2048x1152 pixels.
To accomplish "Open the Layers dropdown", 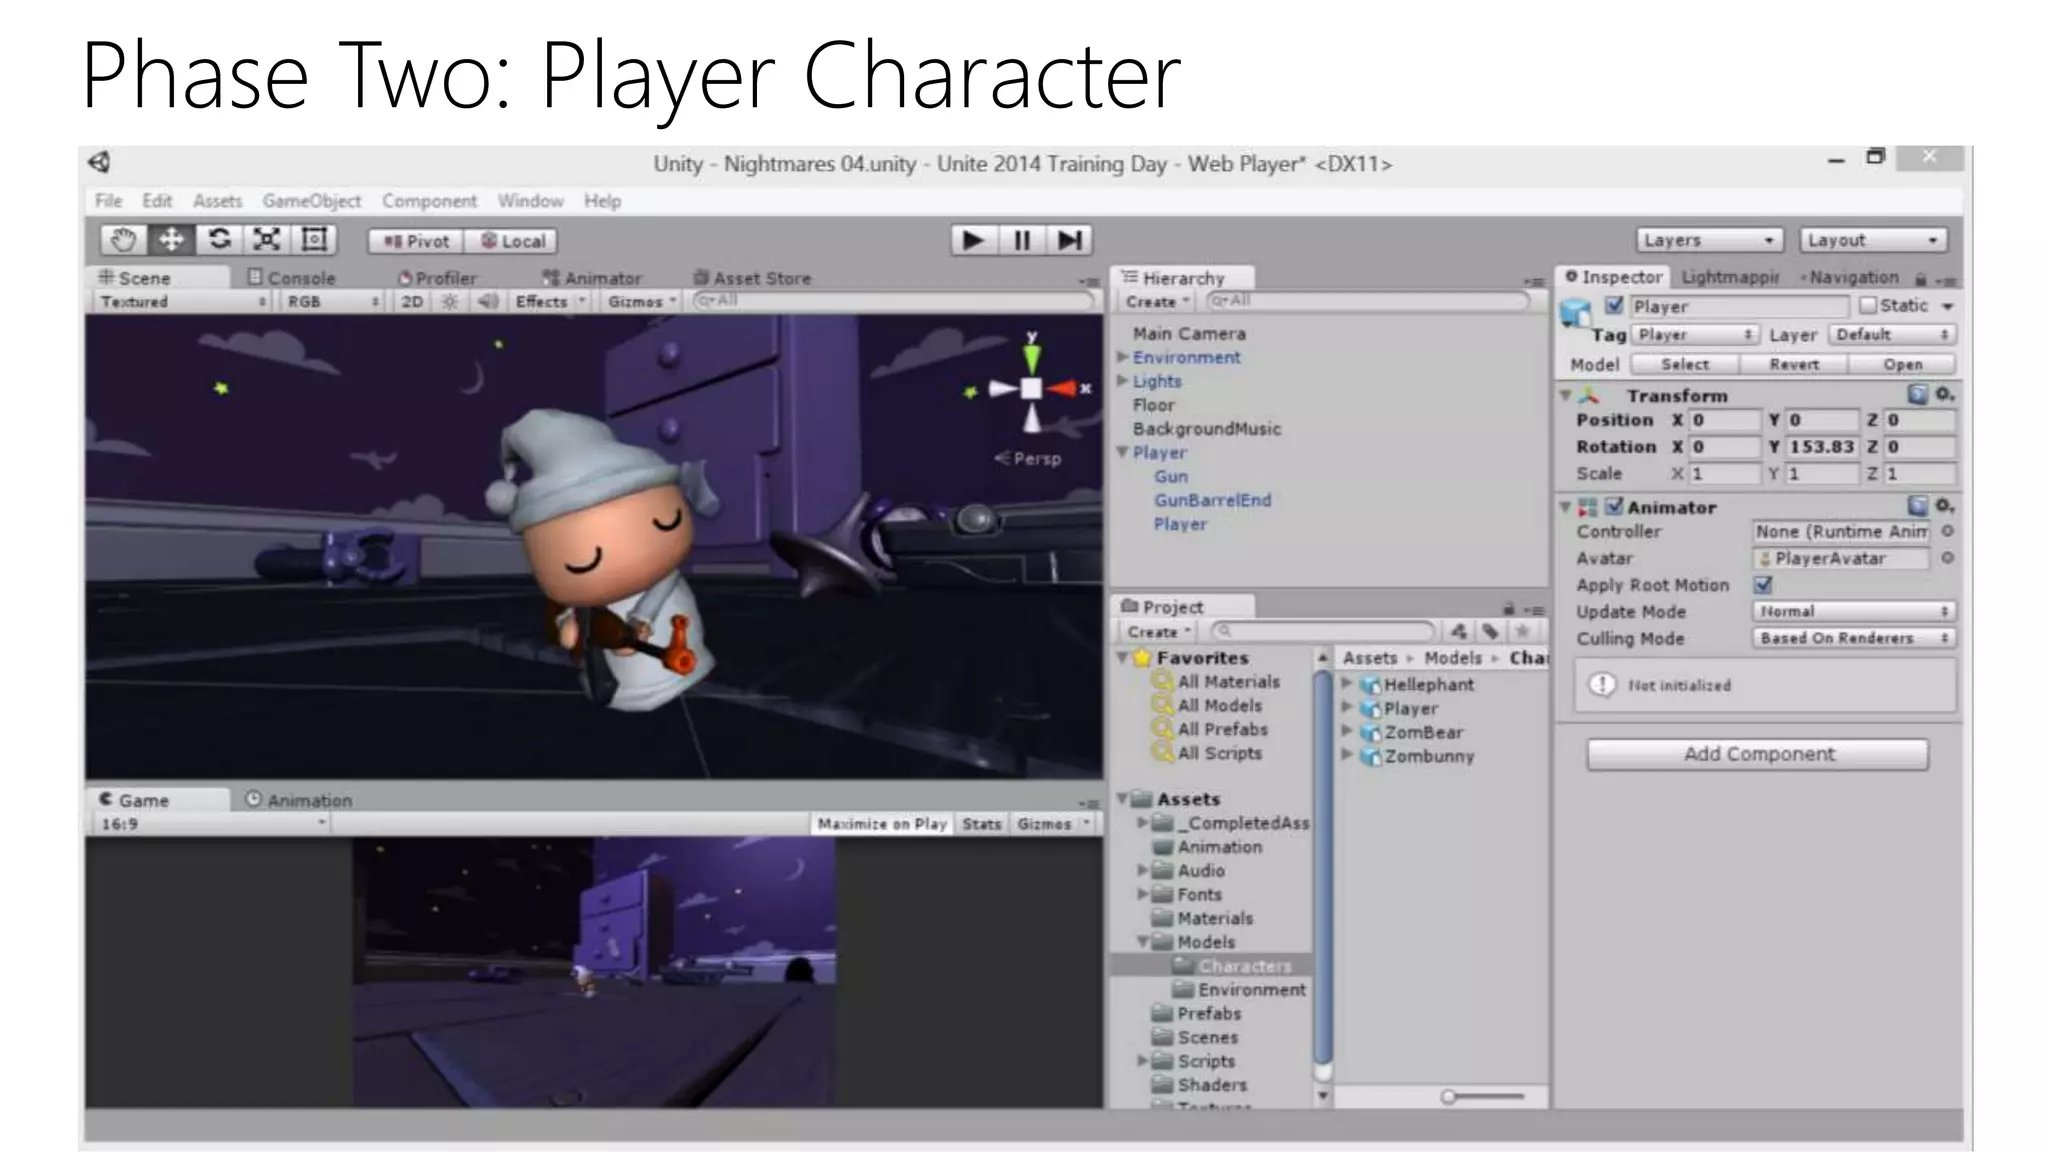I will click(1709, 240).
